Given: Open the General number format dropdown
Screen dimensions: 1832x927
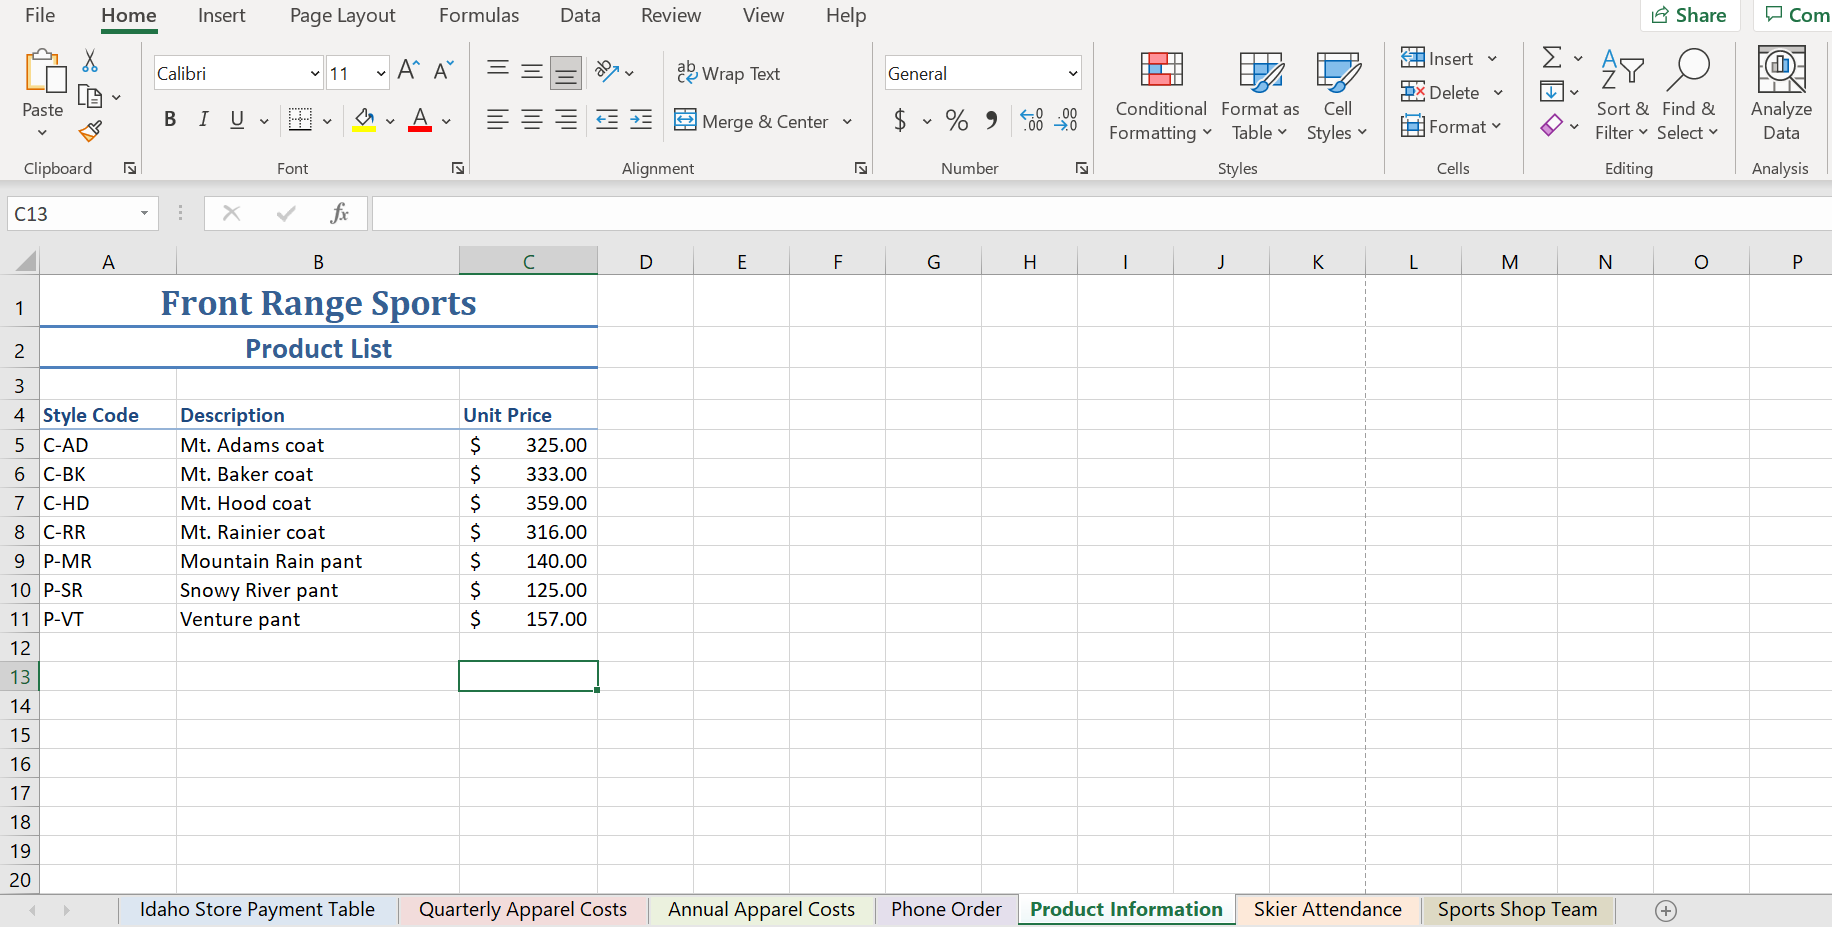Looking at the screenshot, I should pos(1075,72).
